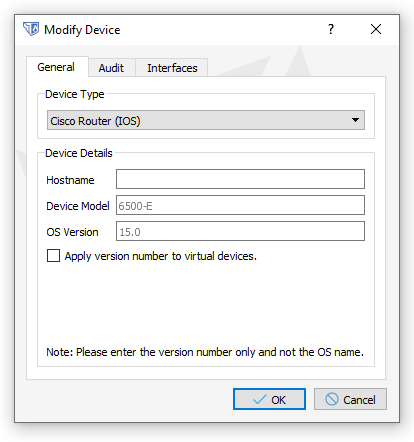This screenshot has width=414, height=442.
Task: Close the Modify Device dialog
Action: pos(376,29)
